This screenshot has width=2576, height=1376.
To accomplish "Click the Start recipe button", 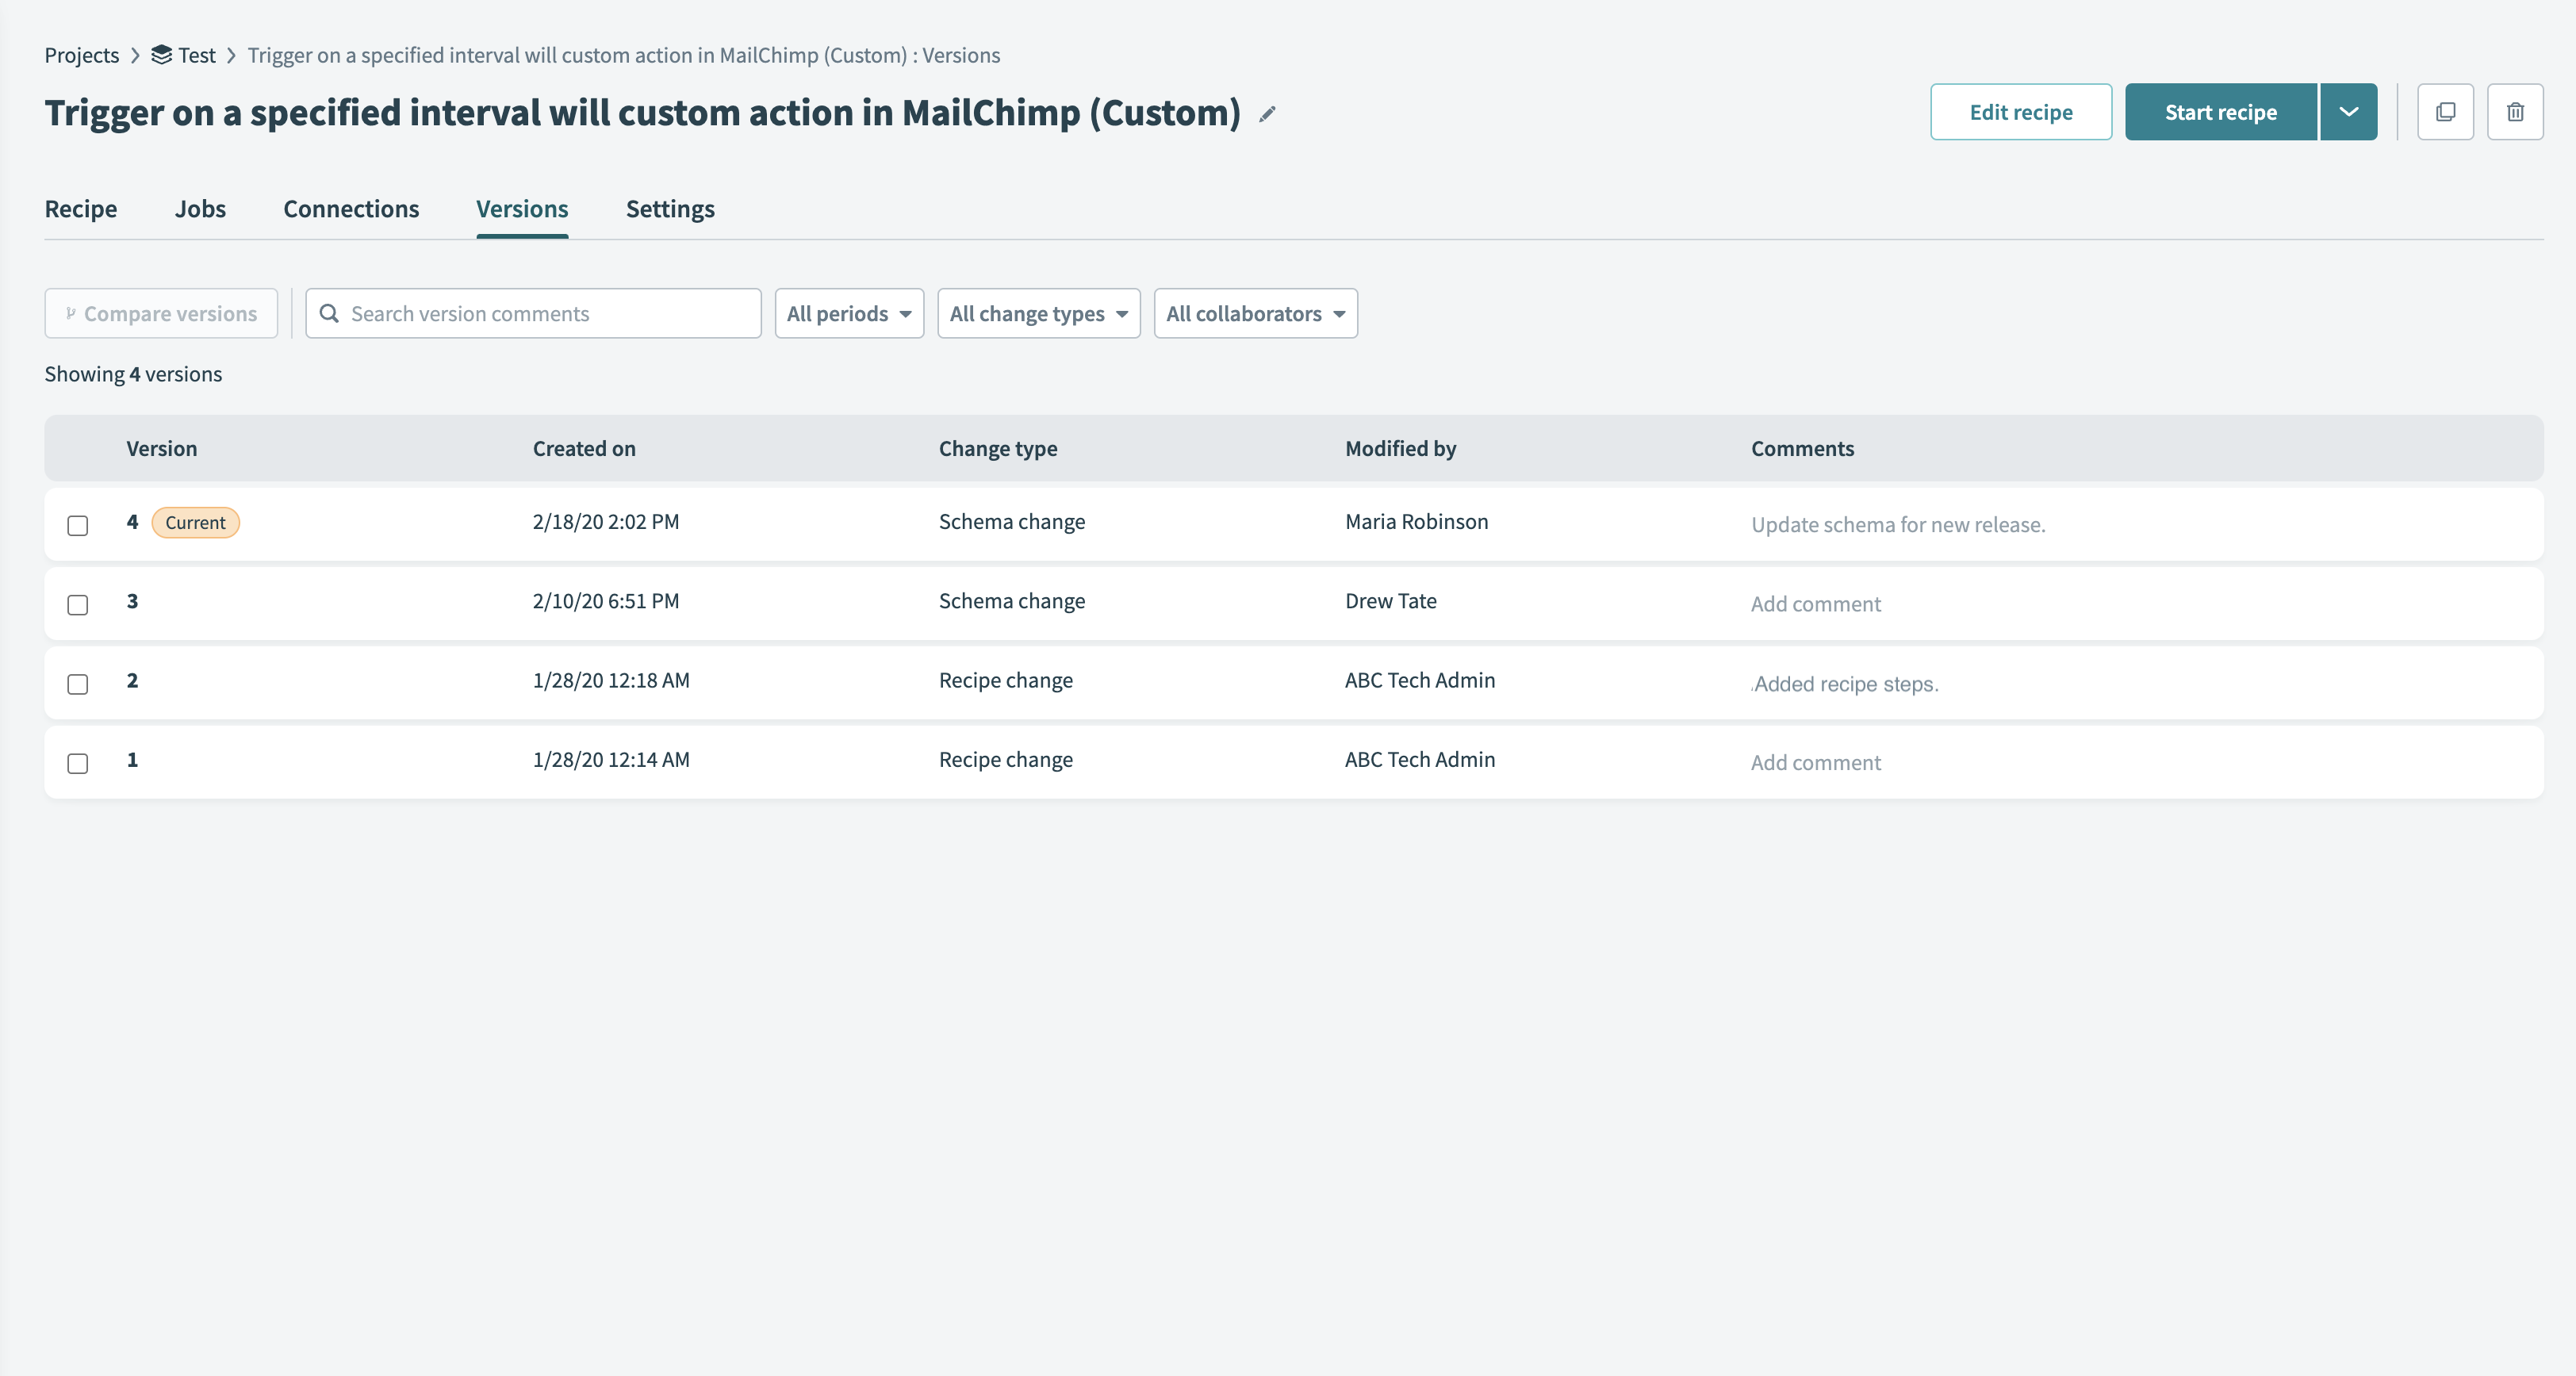I will [x=2220, y=112].
